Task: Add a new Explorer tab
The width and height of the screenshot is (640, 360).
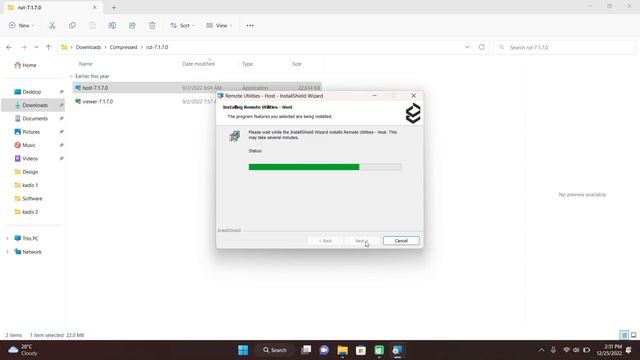Action: click(x=114, y=7)
